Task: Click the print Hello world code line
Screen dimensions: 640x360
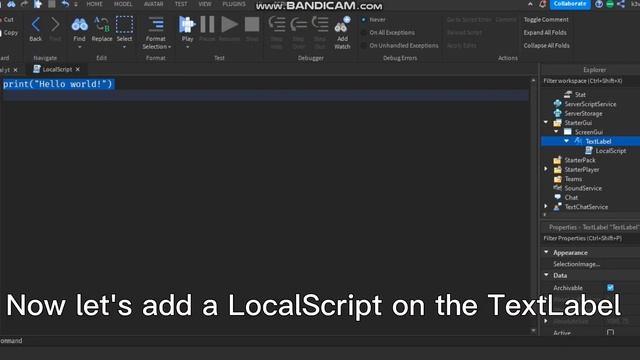Action: pyautogui.click(x=58, y=84)
